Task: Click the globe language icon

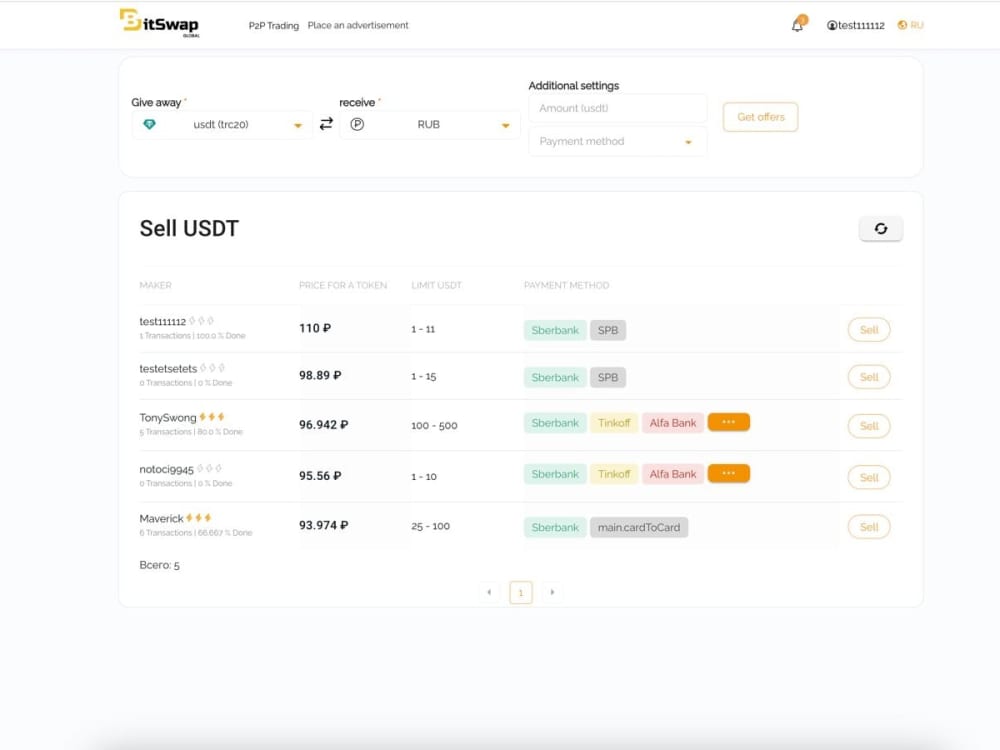Action: [902, 26]
